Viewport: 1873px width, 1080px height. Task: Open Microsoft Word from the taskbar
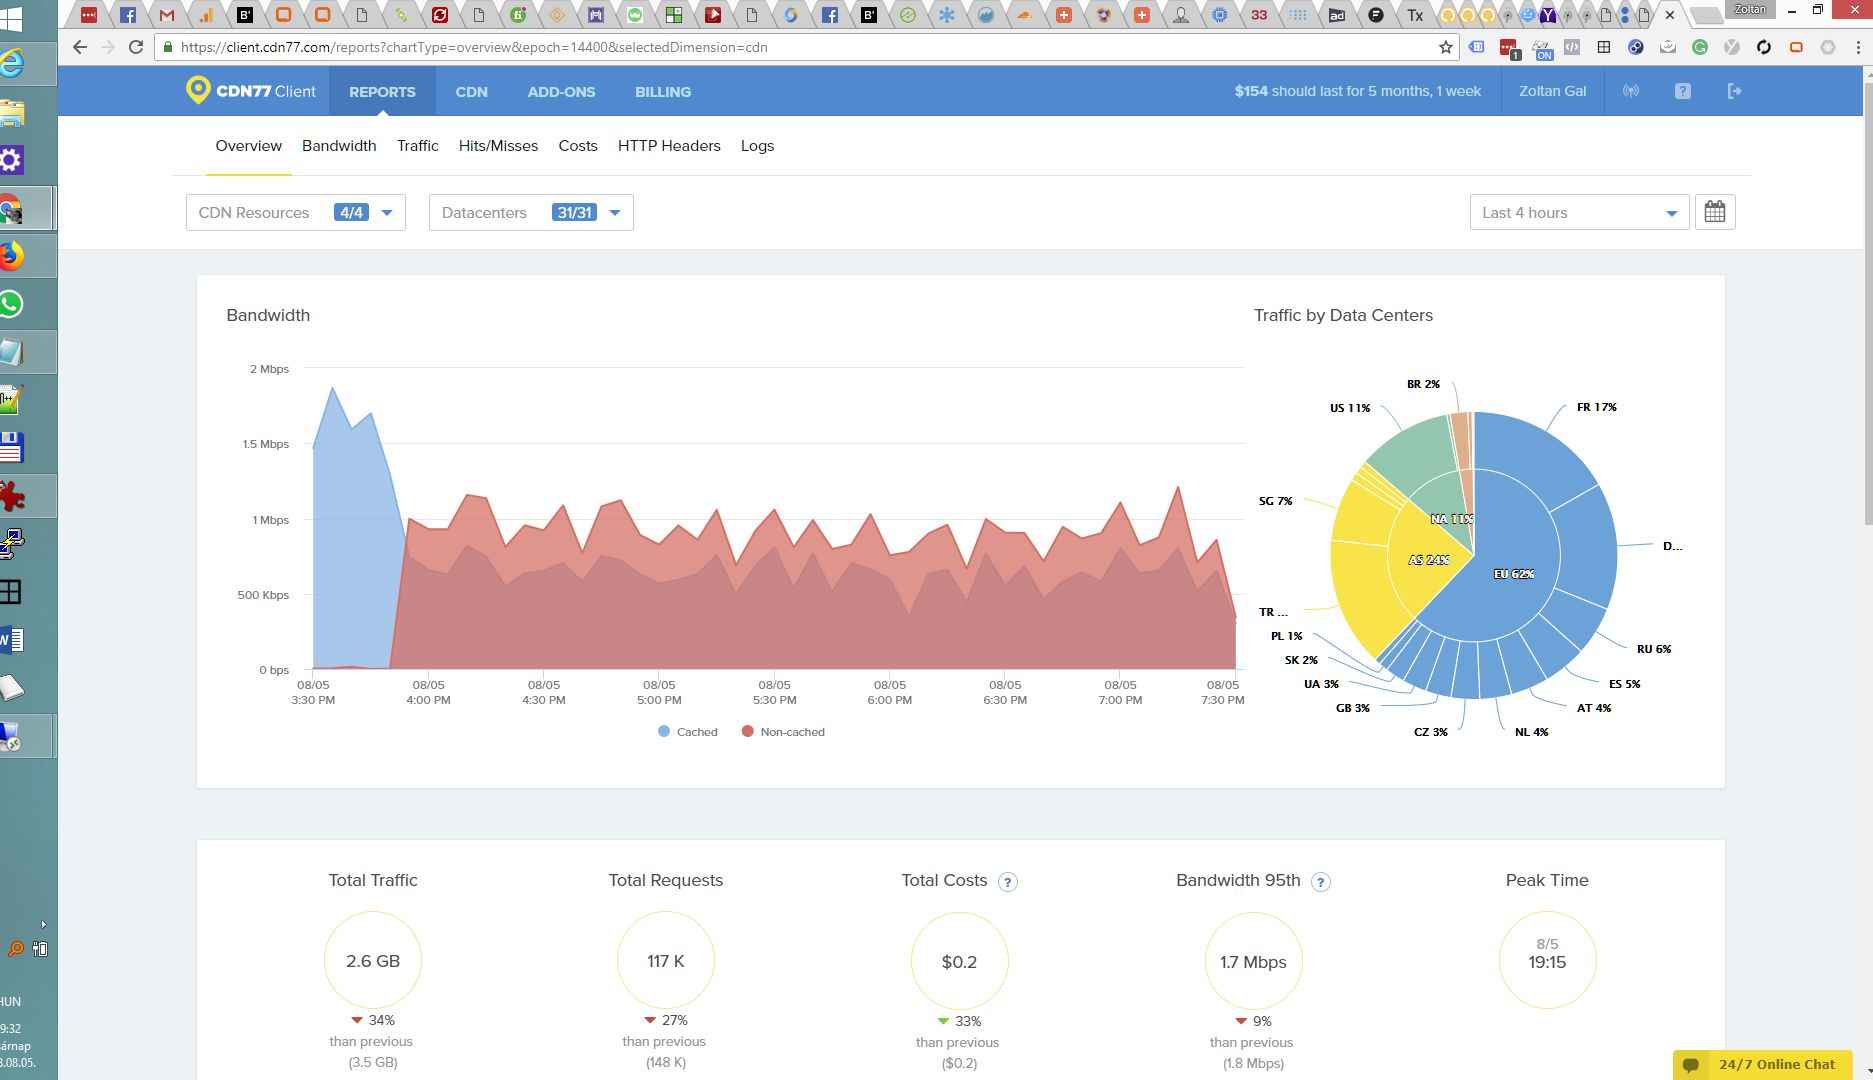point(12,640)
